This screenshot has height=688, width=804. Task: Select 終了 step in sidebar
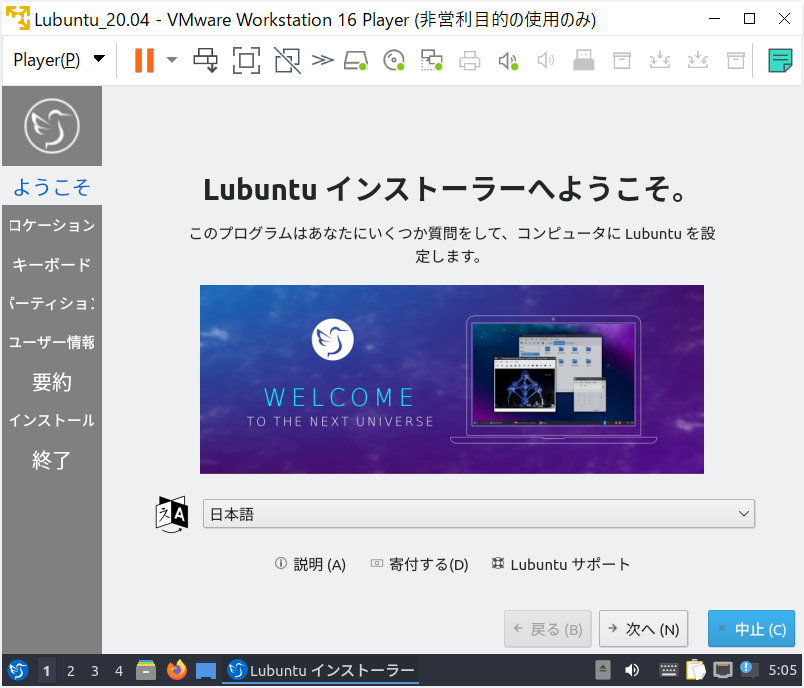click(52, 460)
